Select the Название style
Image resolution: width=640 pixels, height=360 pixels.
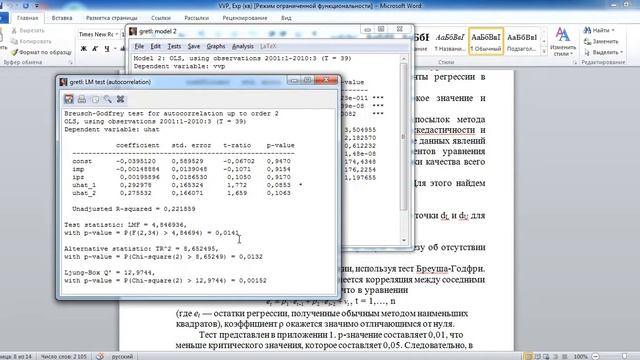(450, 42)
